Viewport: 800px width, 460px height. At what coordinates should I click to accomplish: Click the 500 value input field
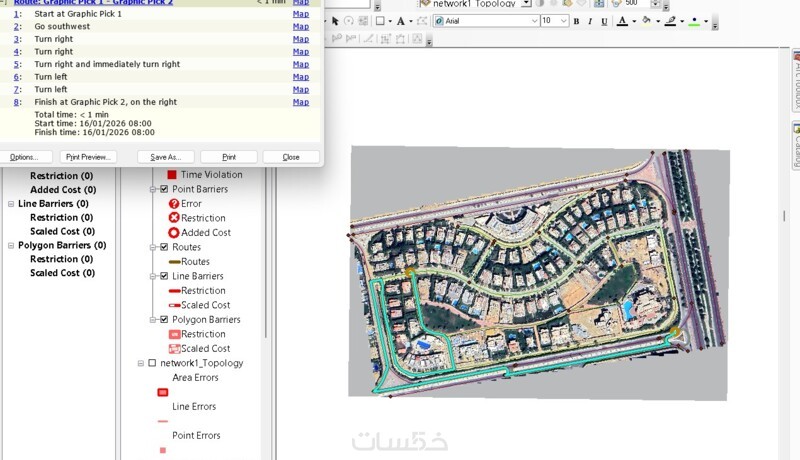tap(636, 3)
